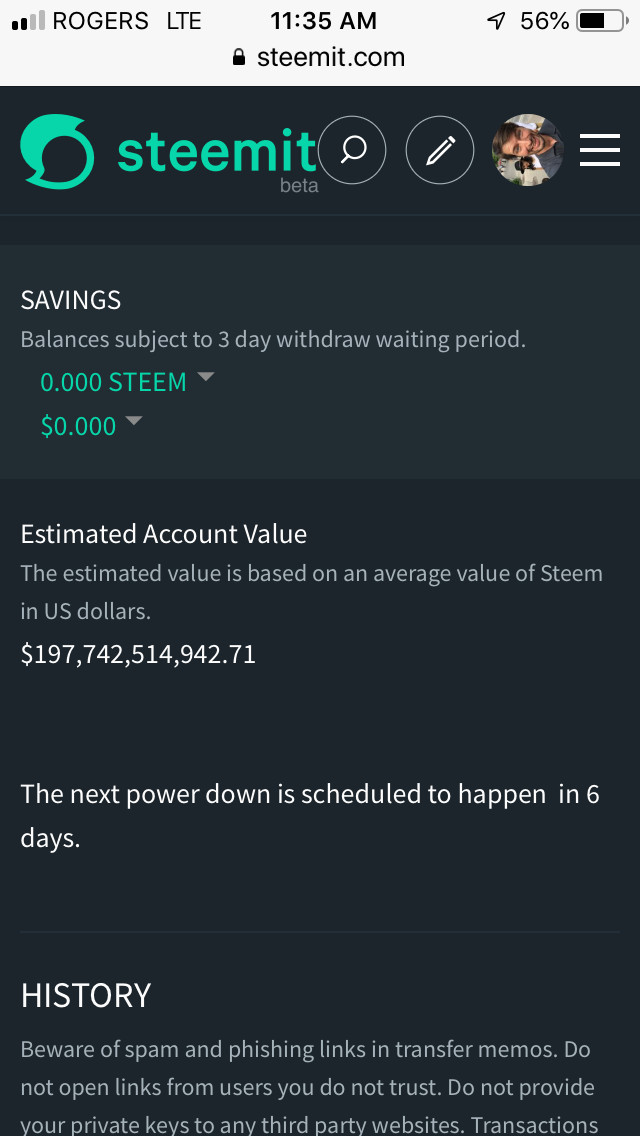Tap the Steemit speech-bubble logo icon

(x=57, y=151)
